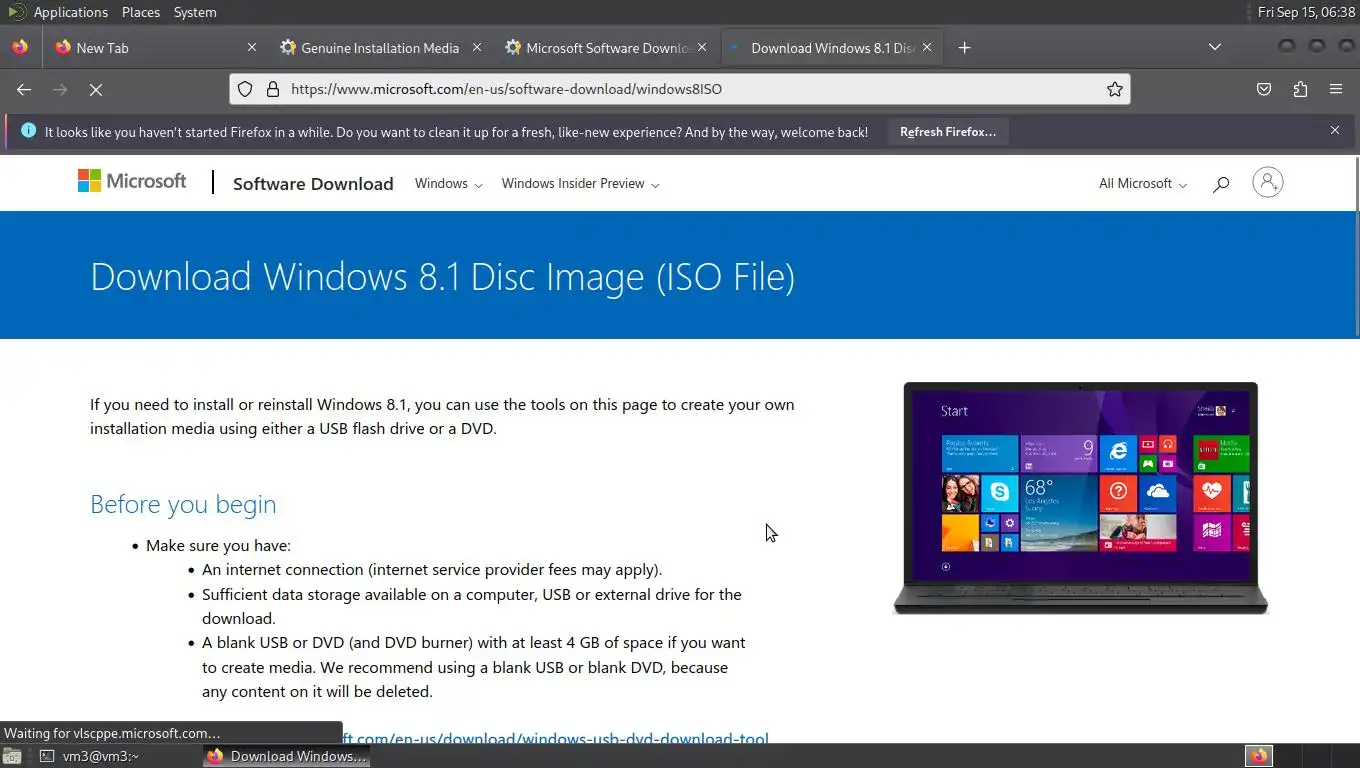Open the tracking protection shield icon
Viewport: 1360px width, 768px height.
245,89
